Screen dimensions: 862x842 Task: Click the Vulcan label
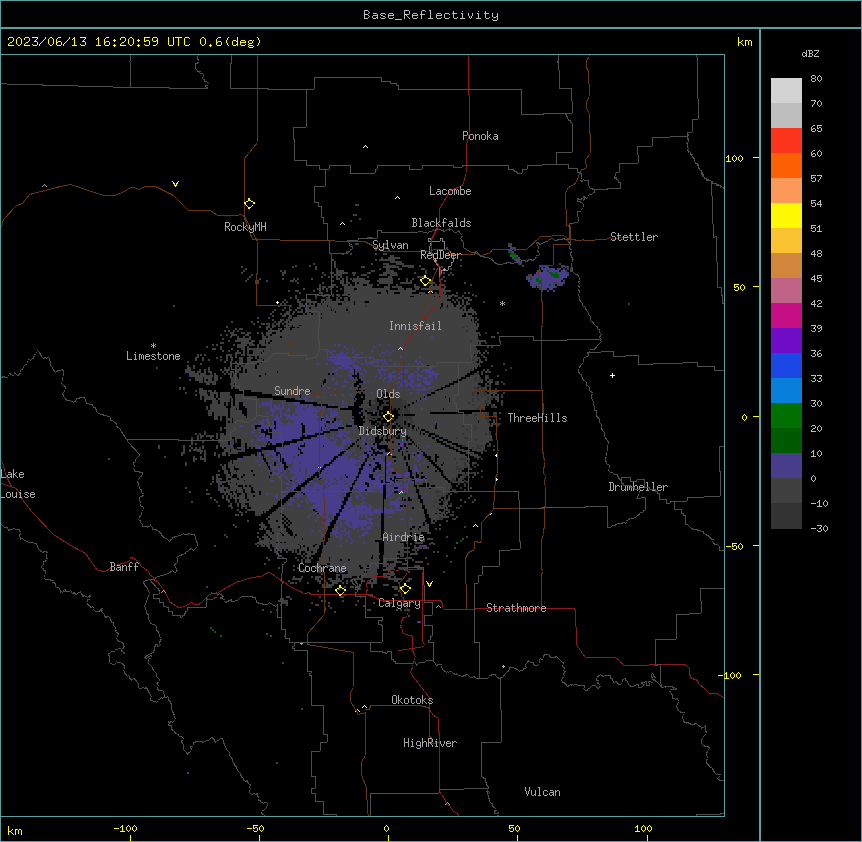point(542,792)
